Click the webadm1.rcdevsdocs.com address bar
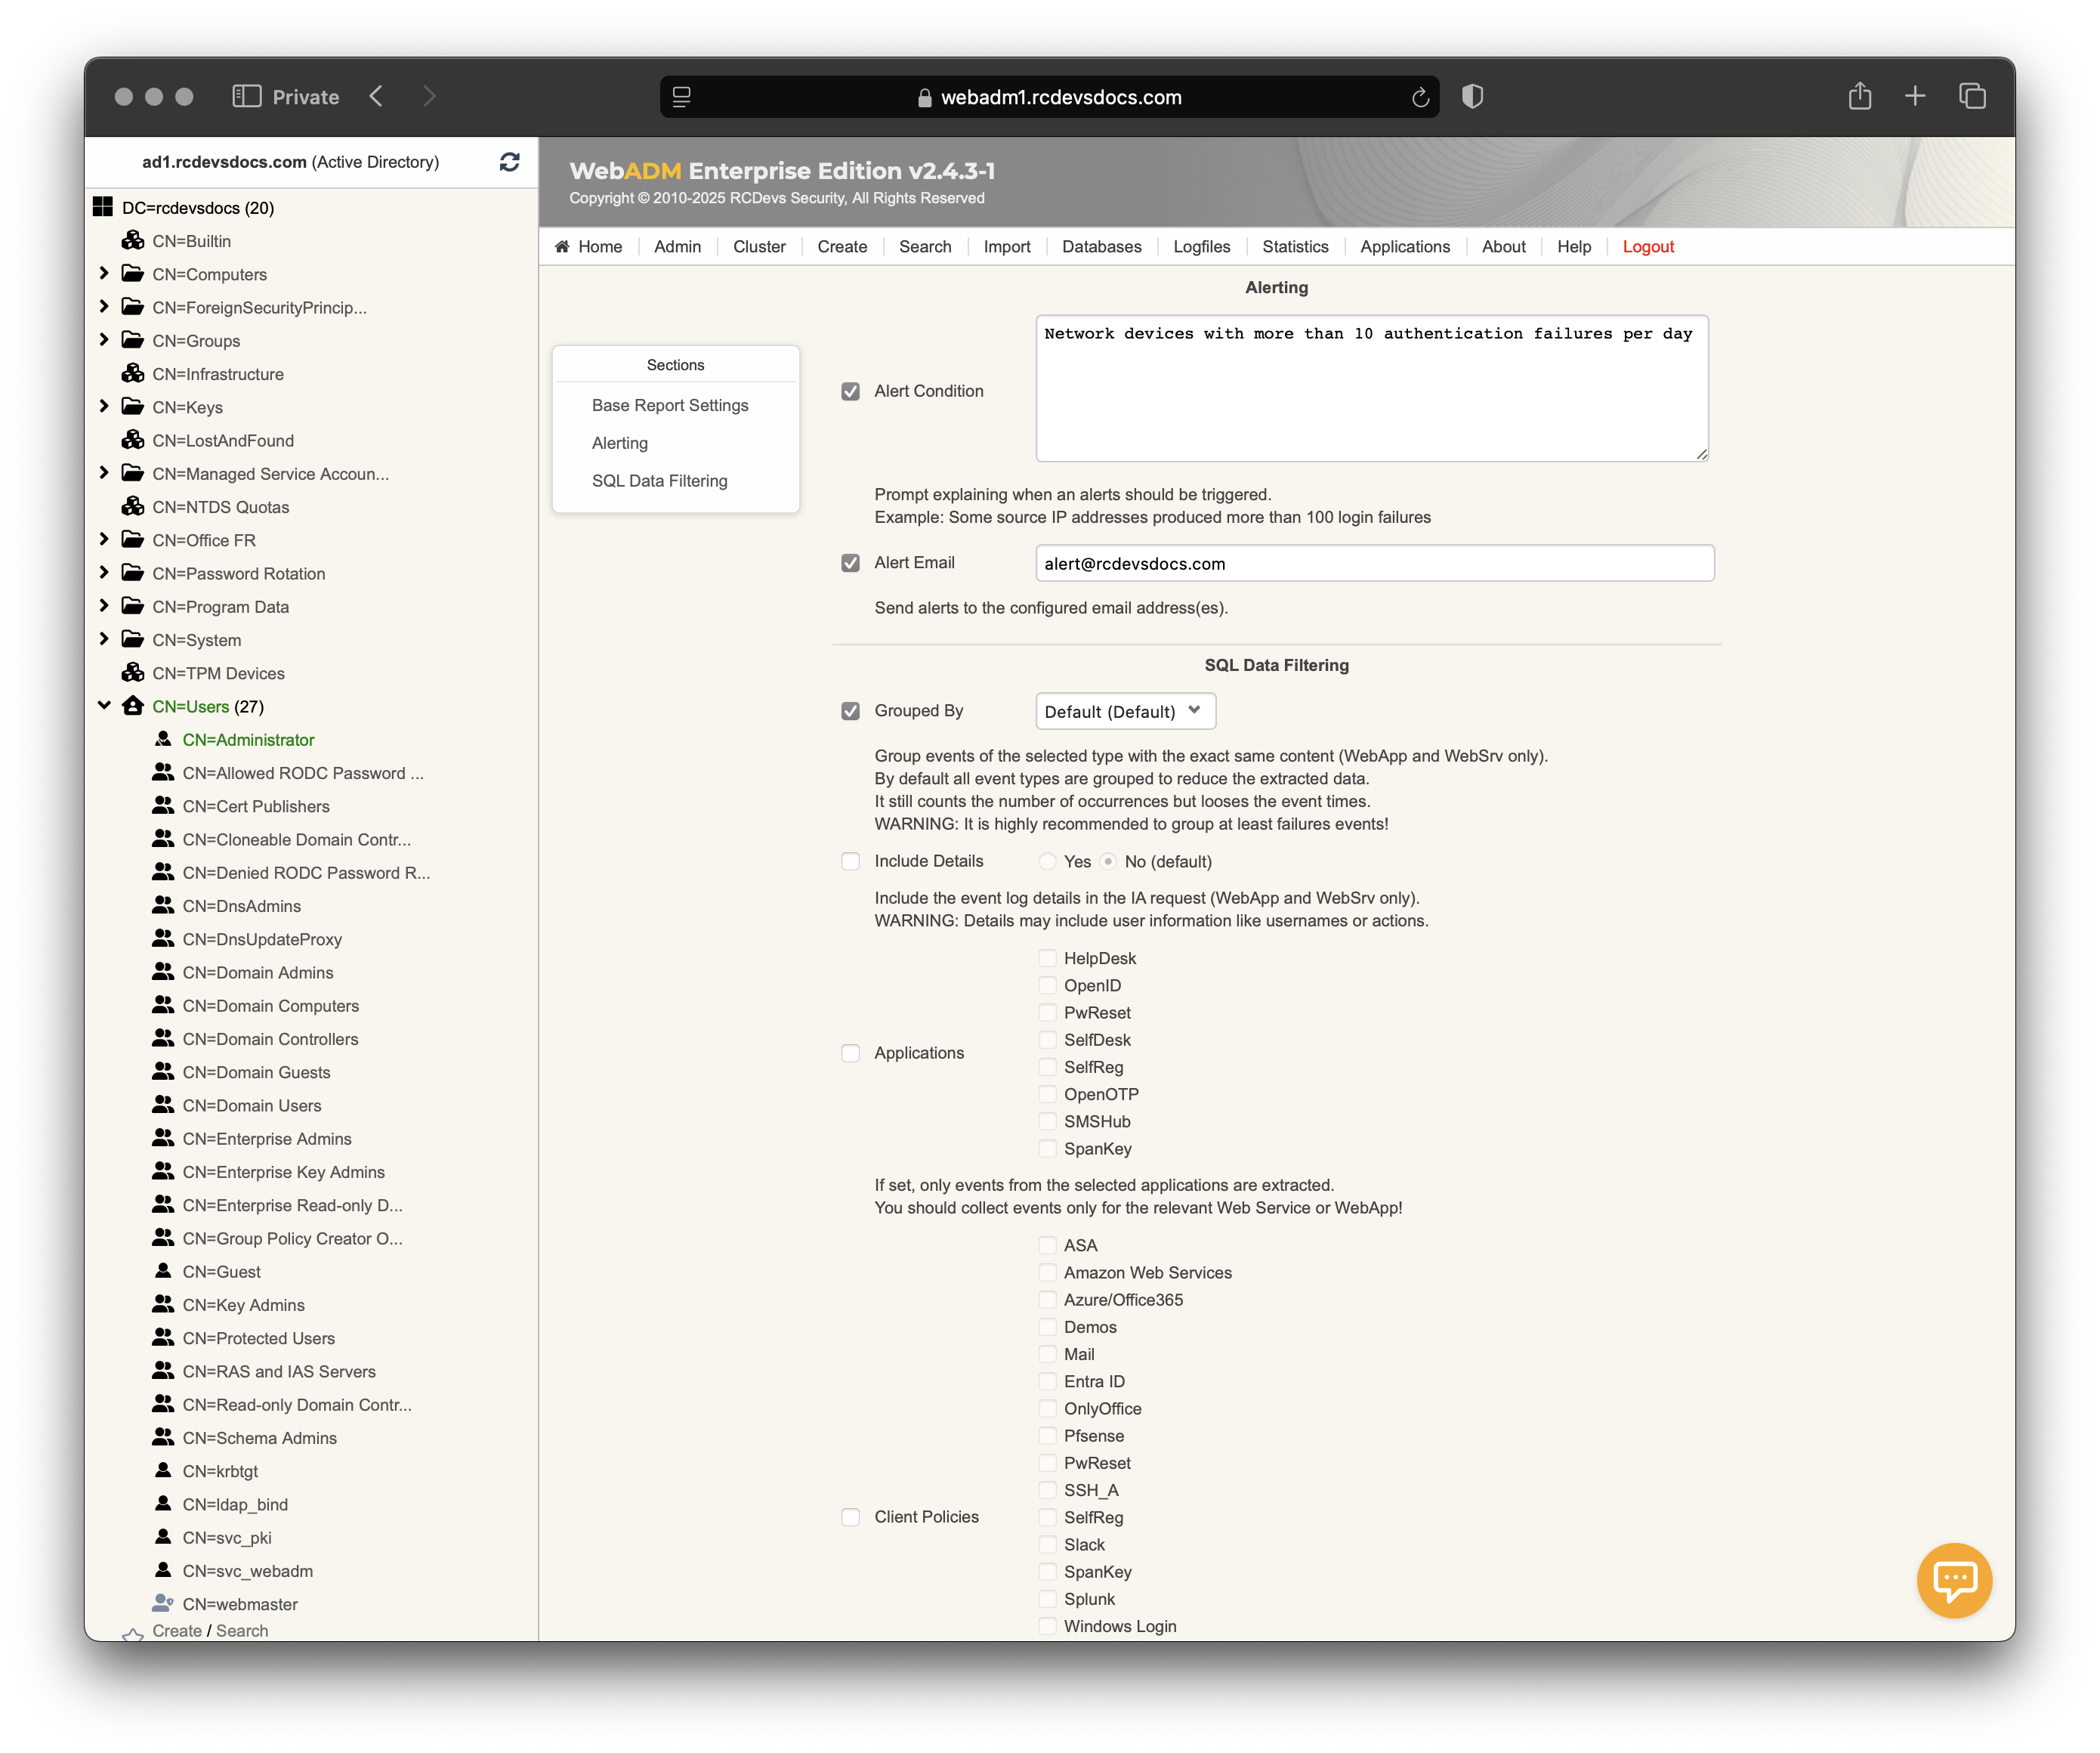The image size is (2100, 1753). click(1049, 97)
